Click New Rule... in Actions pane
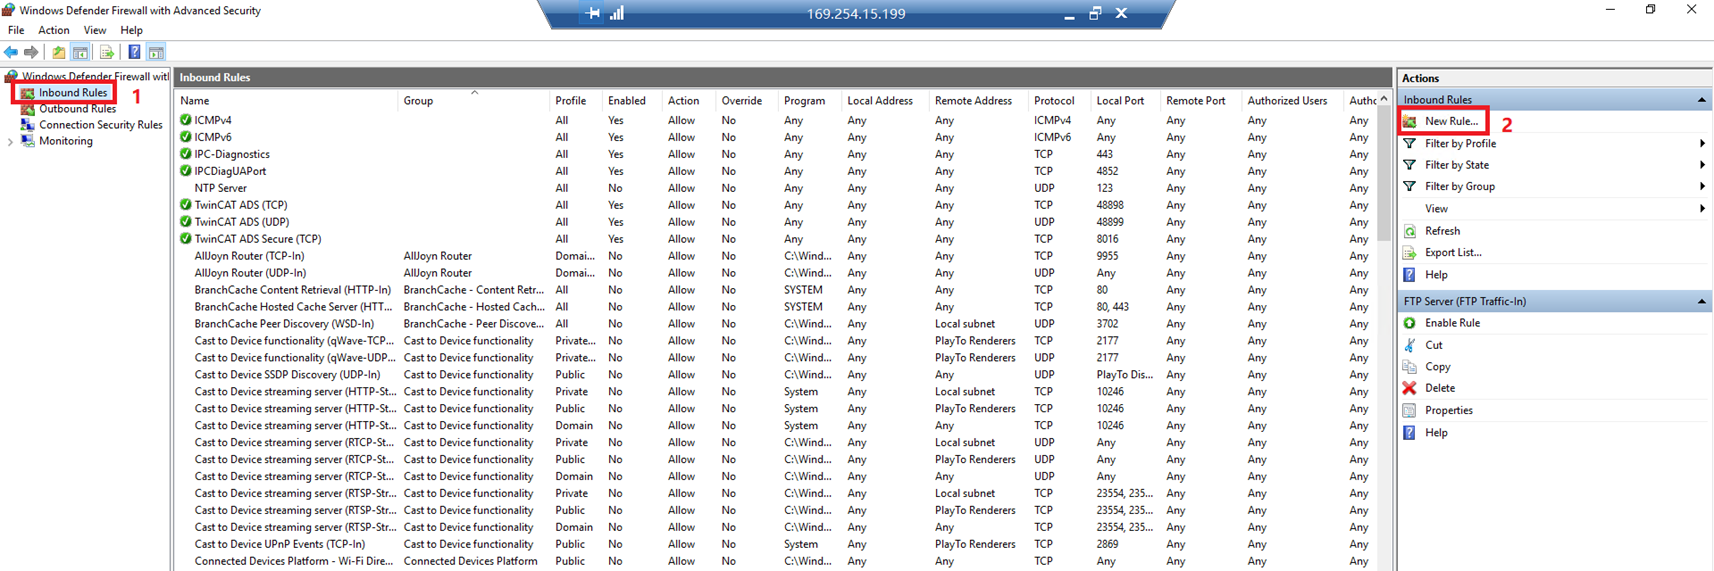This screenshot has width=1714, height=571. click(x=1451, y=121)
